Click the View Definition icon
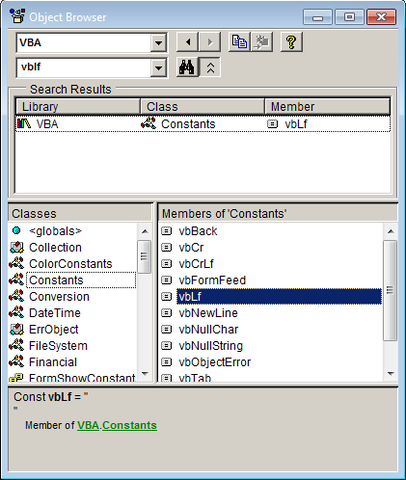 pyautogui.click(x=262, y=42)
